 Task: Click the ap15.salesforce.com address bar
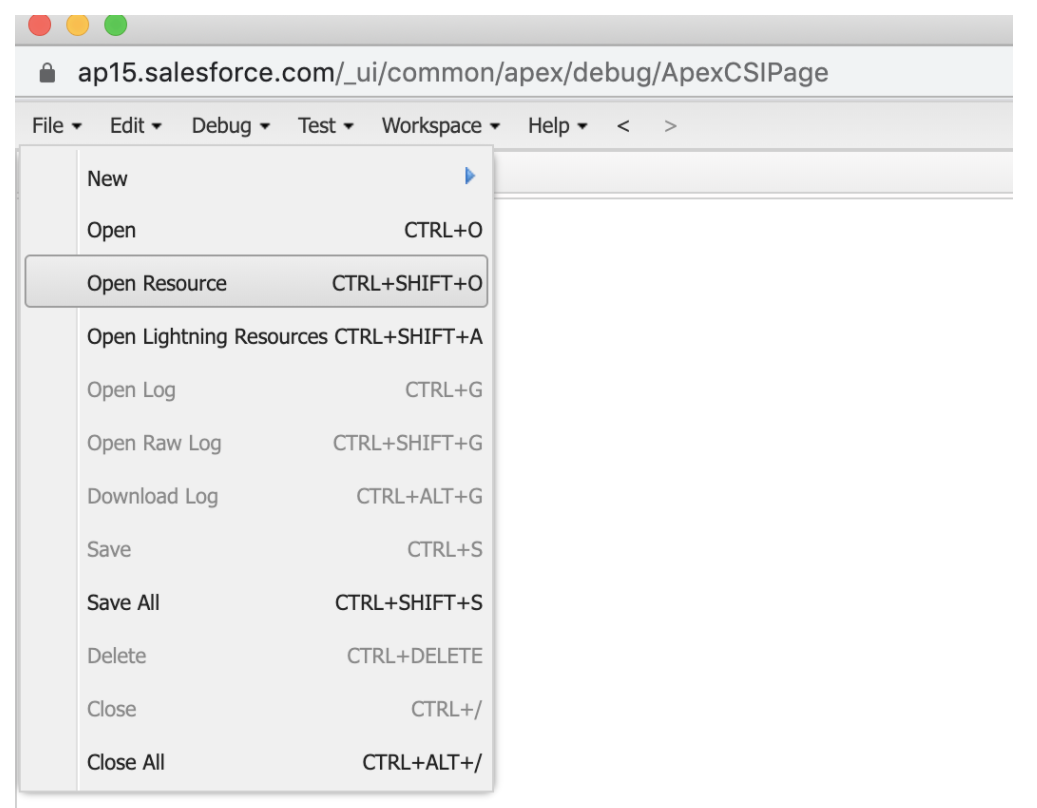point(300,72)
